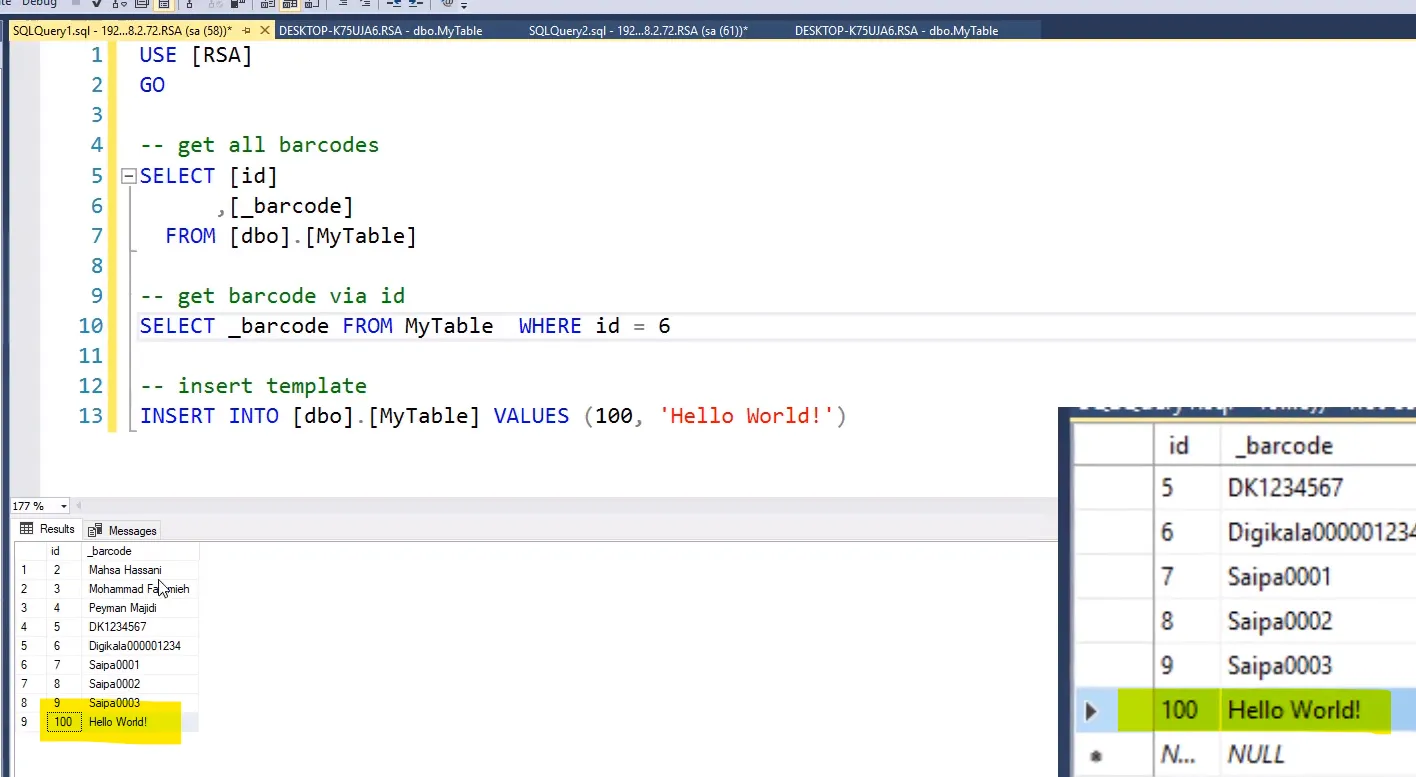Enable Include Actual Execution Plan
Image resolution: width=1416 pixels, height=777 pixels.
[x=189, y=4]
